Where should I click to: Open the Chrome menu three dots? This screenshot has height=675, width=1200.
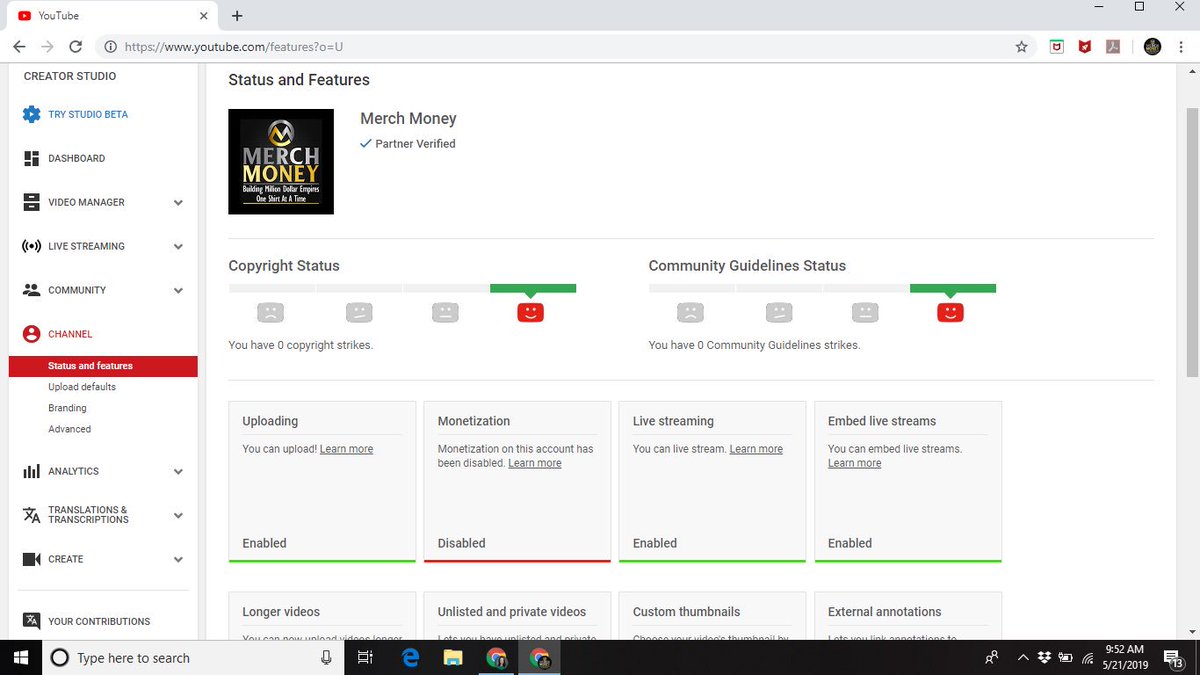click(x=1180, y=46)
